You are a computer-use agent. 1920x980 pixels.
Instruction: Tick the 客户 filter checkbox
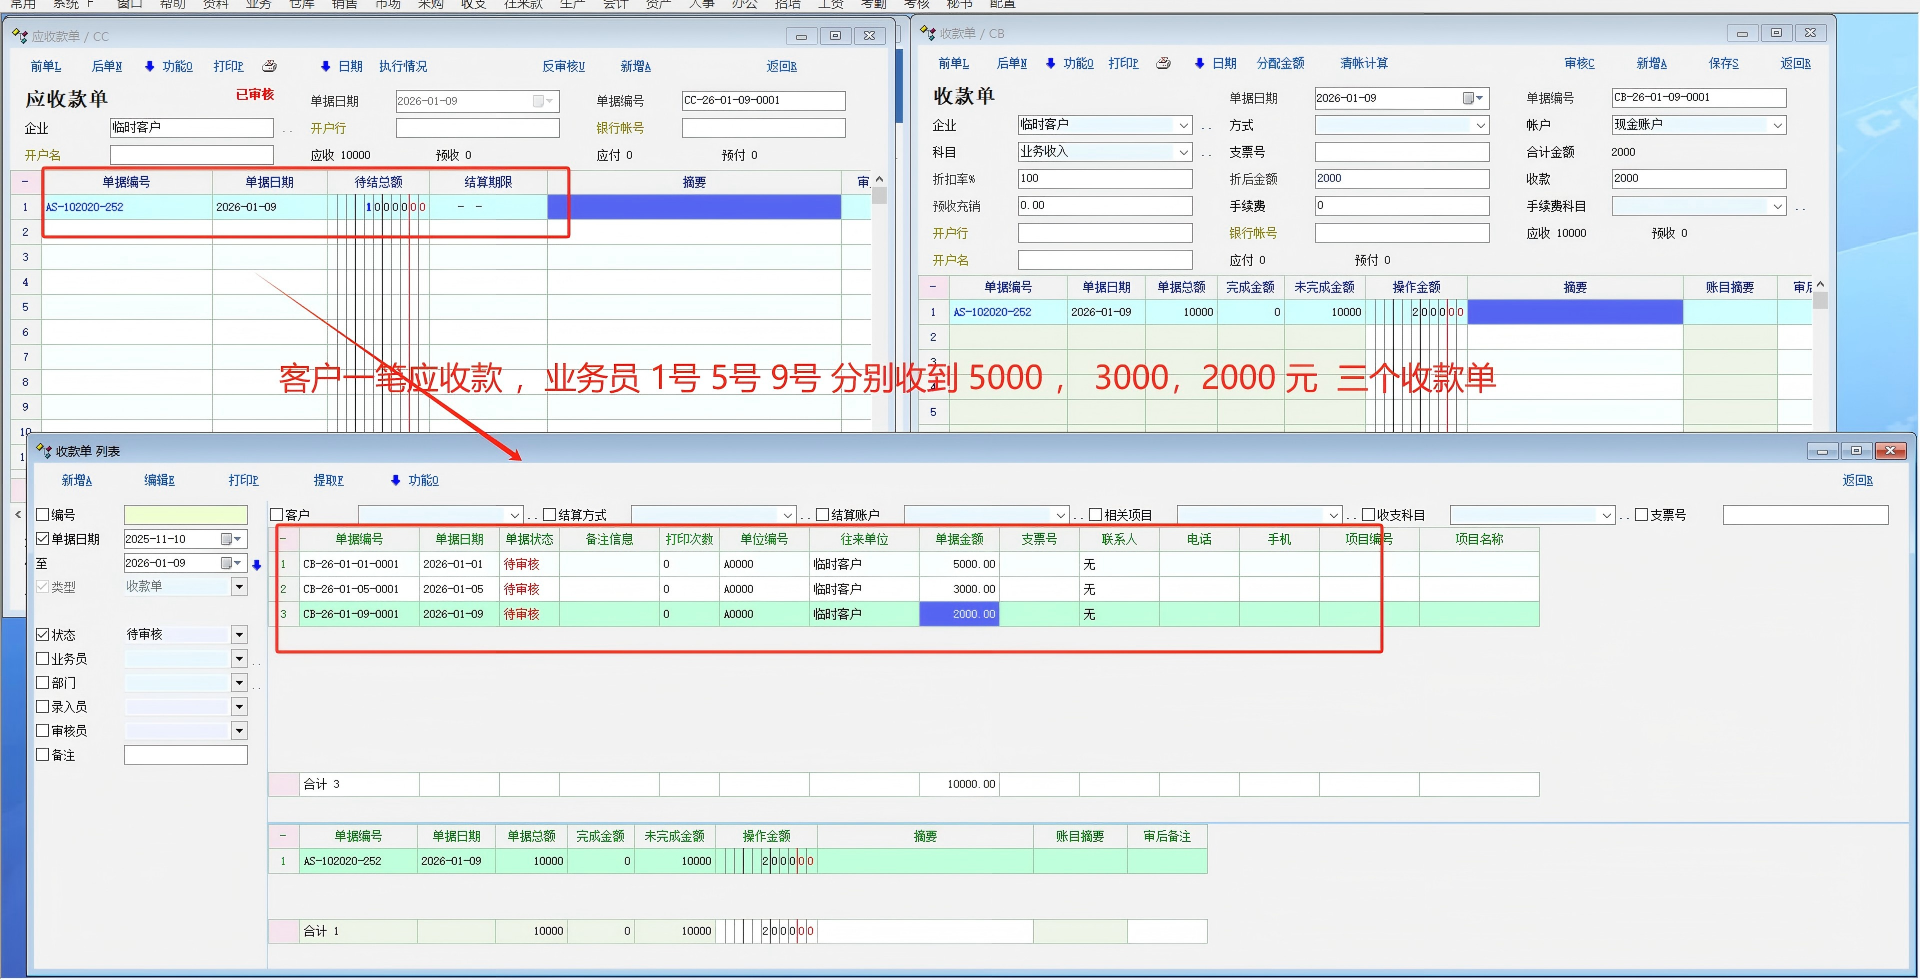pyautogui.click(x=277, y=515)
